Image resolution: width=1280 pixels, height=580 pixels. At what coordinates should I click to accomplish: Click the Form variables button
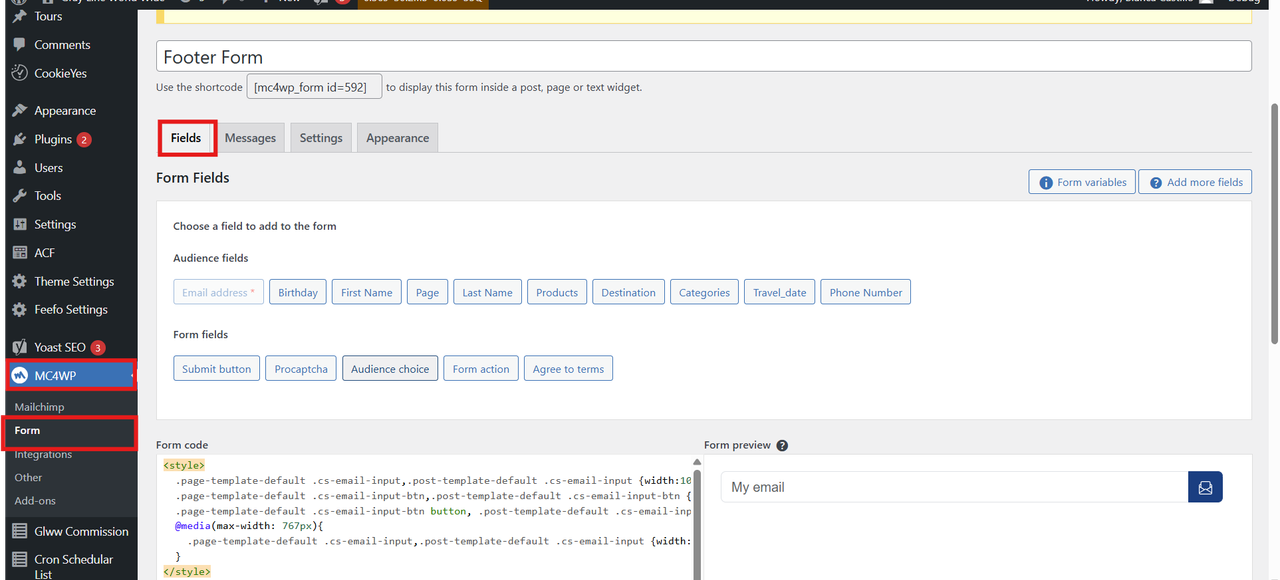point(1082,182)
